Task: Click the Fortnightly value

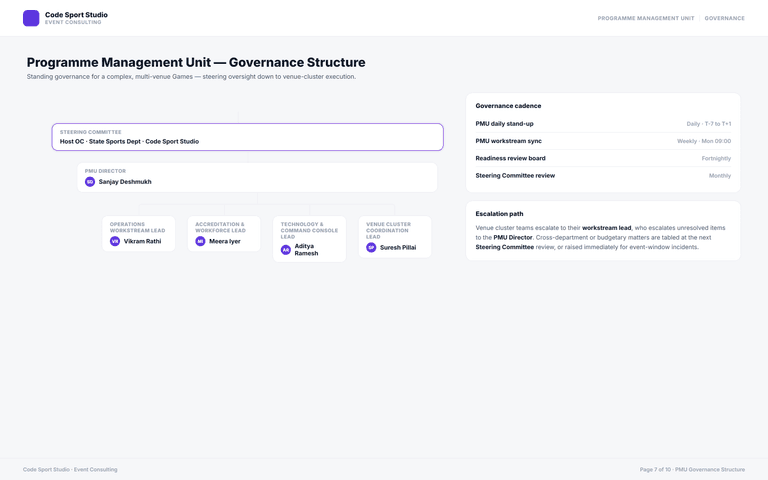Action: pos(716,158)
